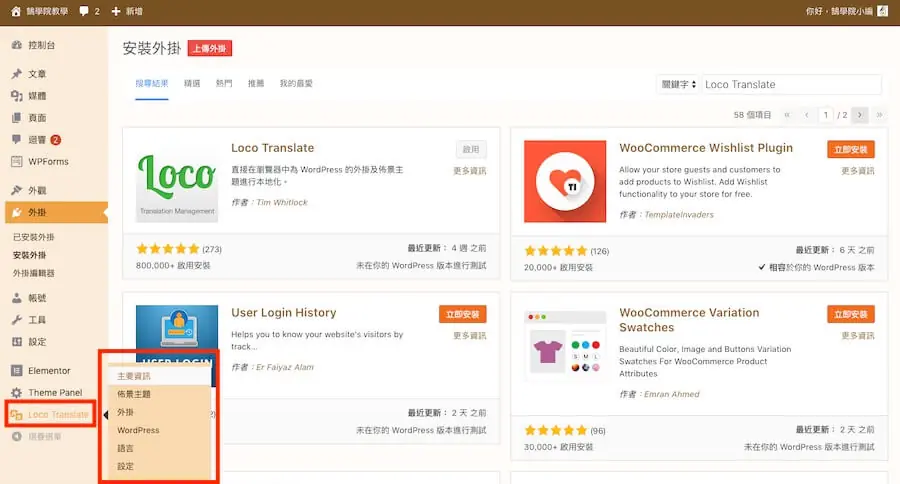This screenshot has width=900, height=484.
Task: Open WooCommerce Wishlist Plugin heart thumbnail
Action: coord(565,181)
